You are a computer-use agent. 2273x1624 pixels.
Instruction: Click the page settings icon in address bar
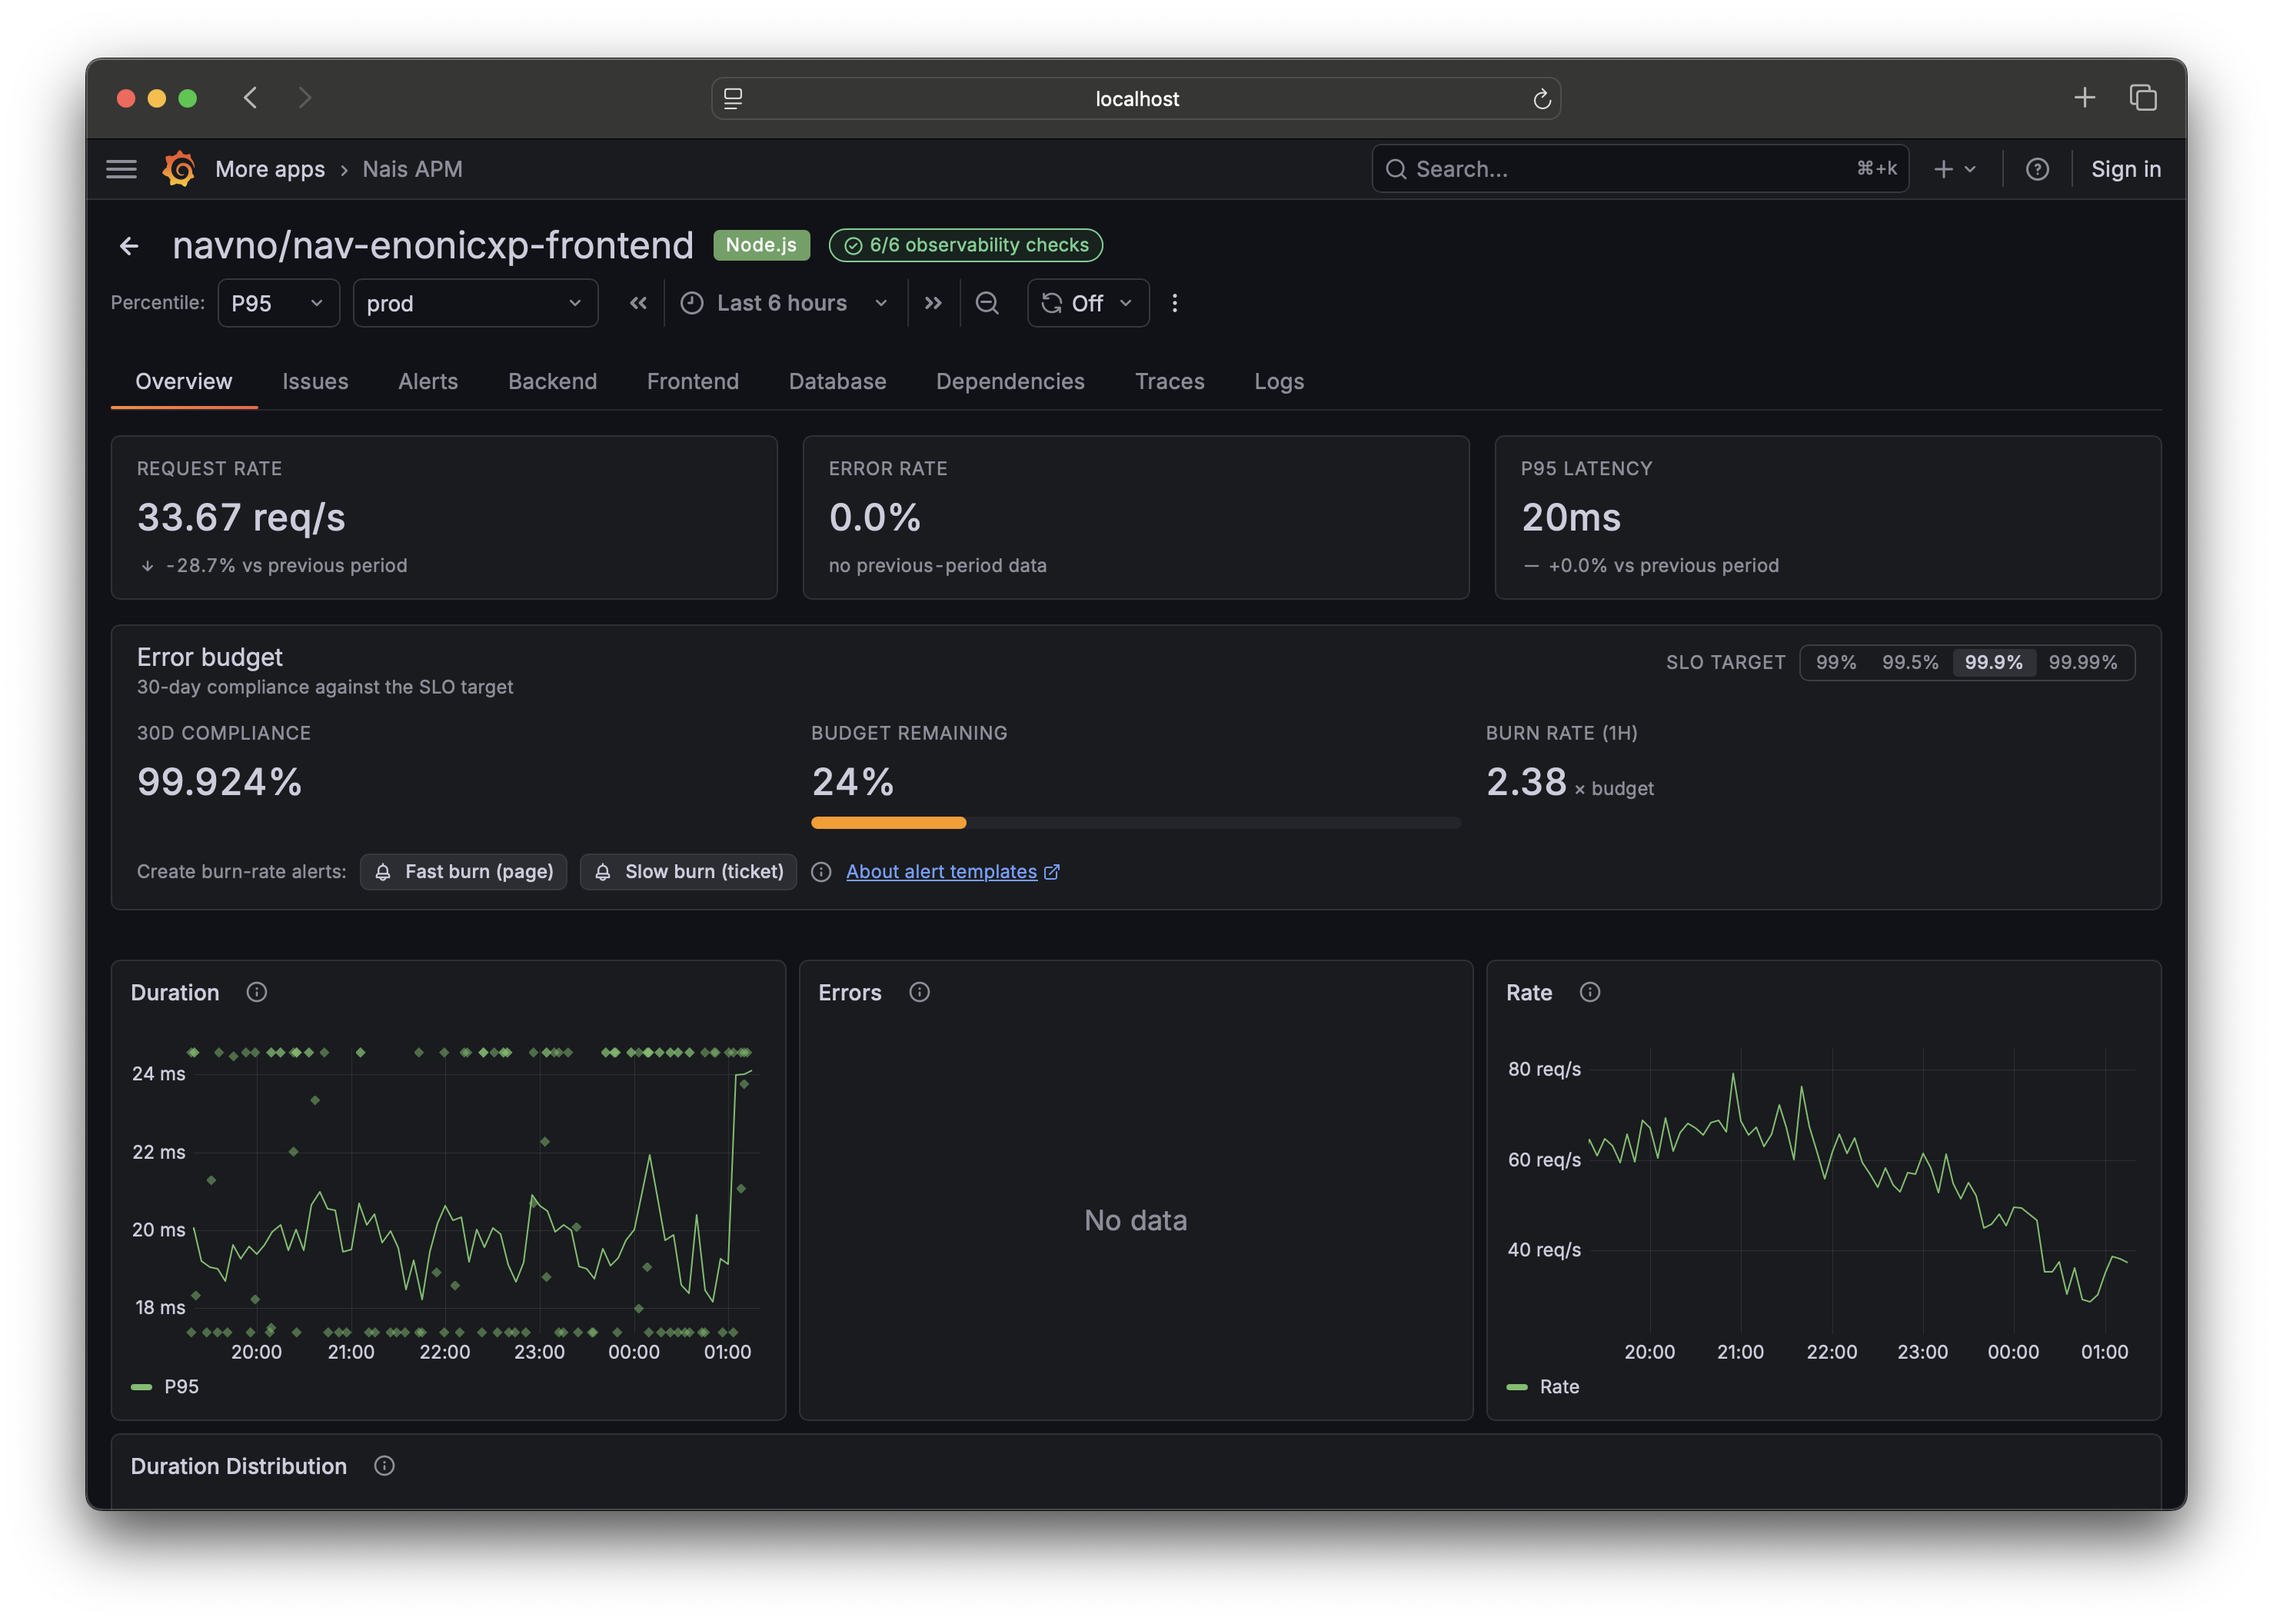[x=733, y=98]
